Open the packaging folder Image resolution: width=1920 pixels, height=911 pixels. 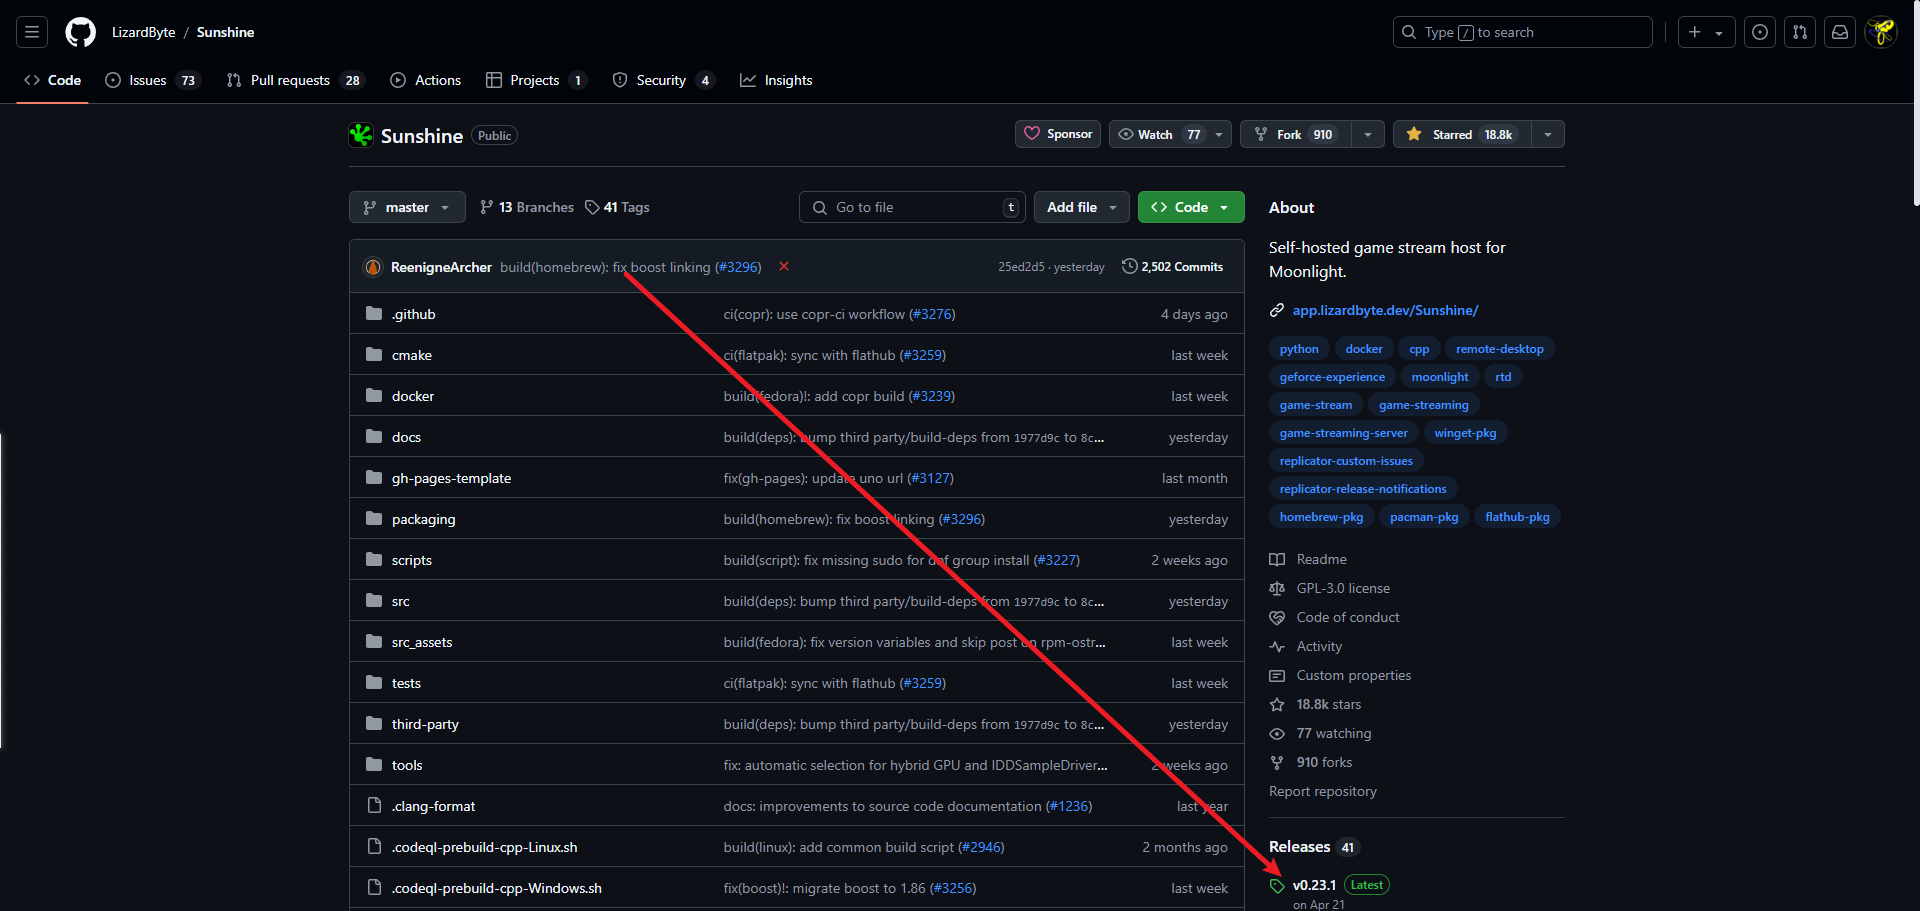(x=423, y=519)
